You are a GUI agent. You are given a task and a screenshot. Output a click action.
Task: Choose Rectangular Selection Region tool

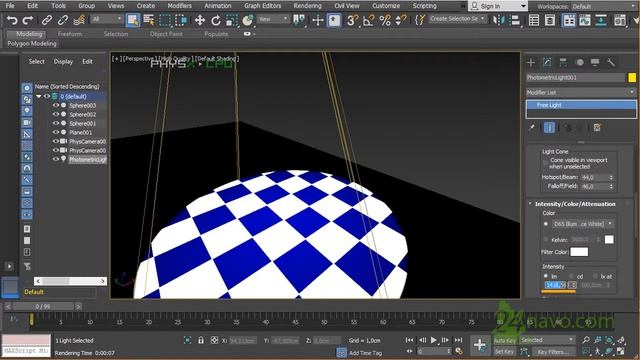point(165,20)
